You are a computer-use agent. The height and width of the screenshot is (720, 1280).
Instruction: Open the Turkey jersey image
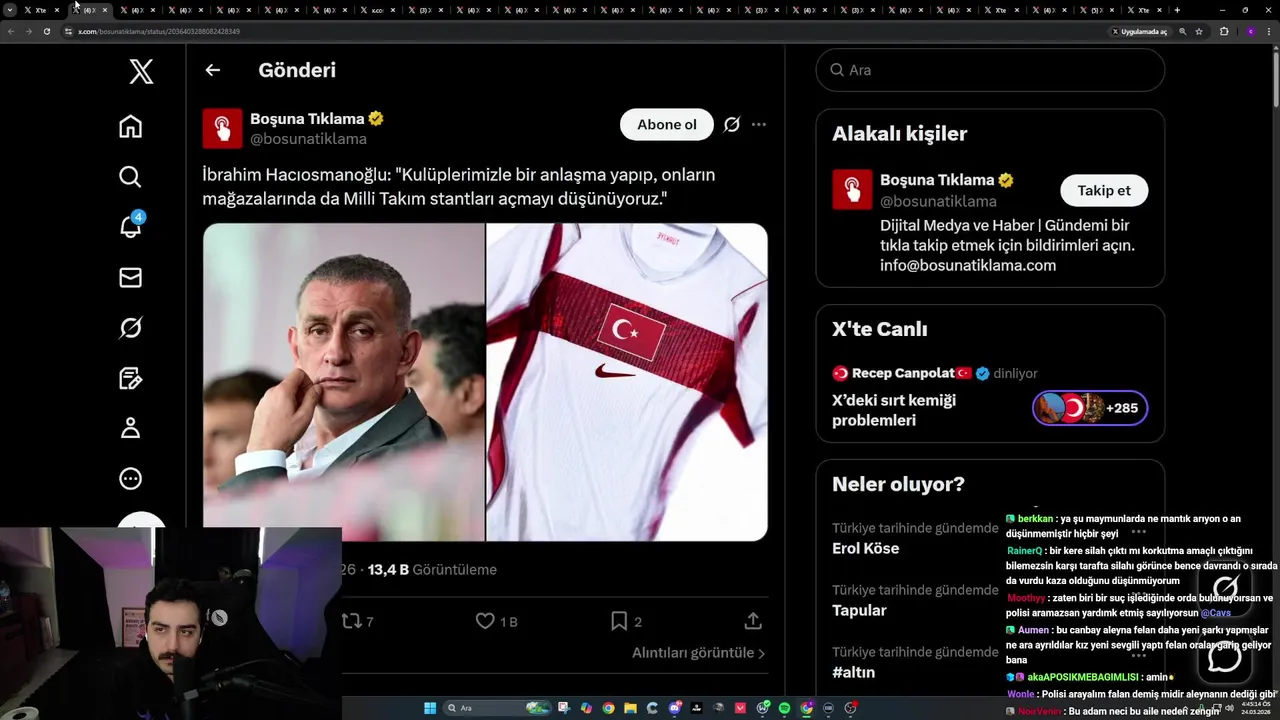627,382
